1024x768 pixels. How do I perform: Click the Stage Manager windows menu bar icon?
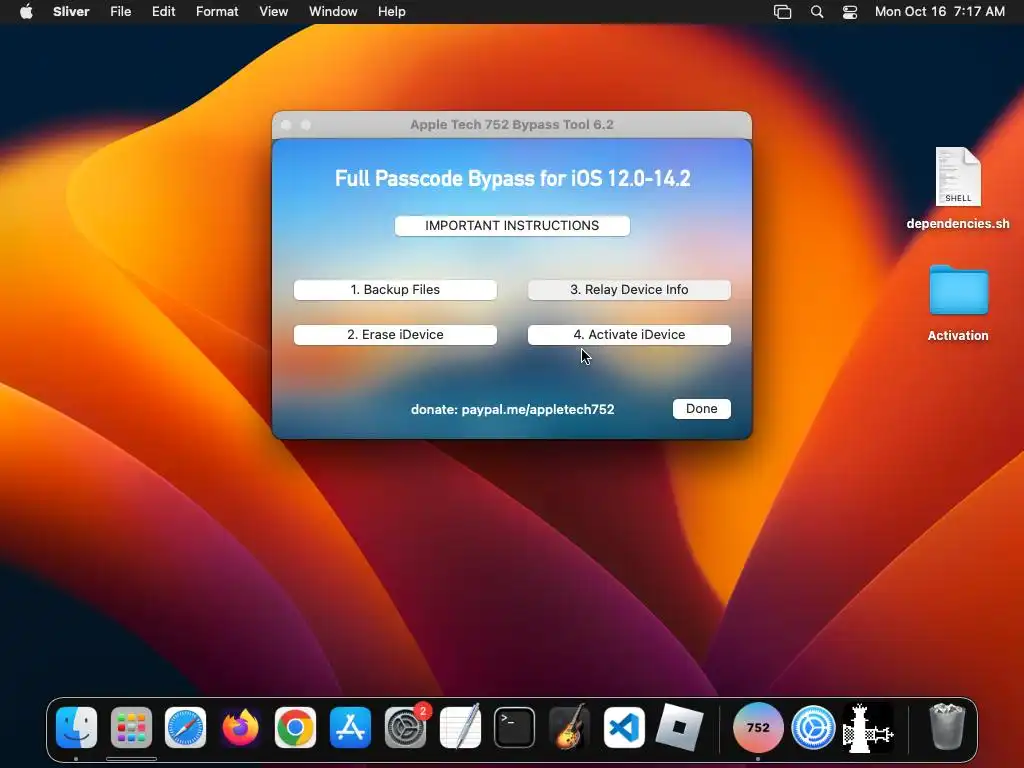click(782, 12)
